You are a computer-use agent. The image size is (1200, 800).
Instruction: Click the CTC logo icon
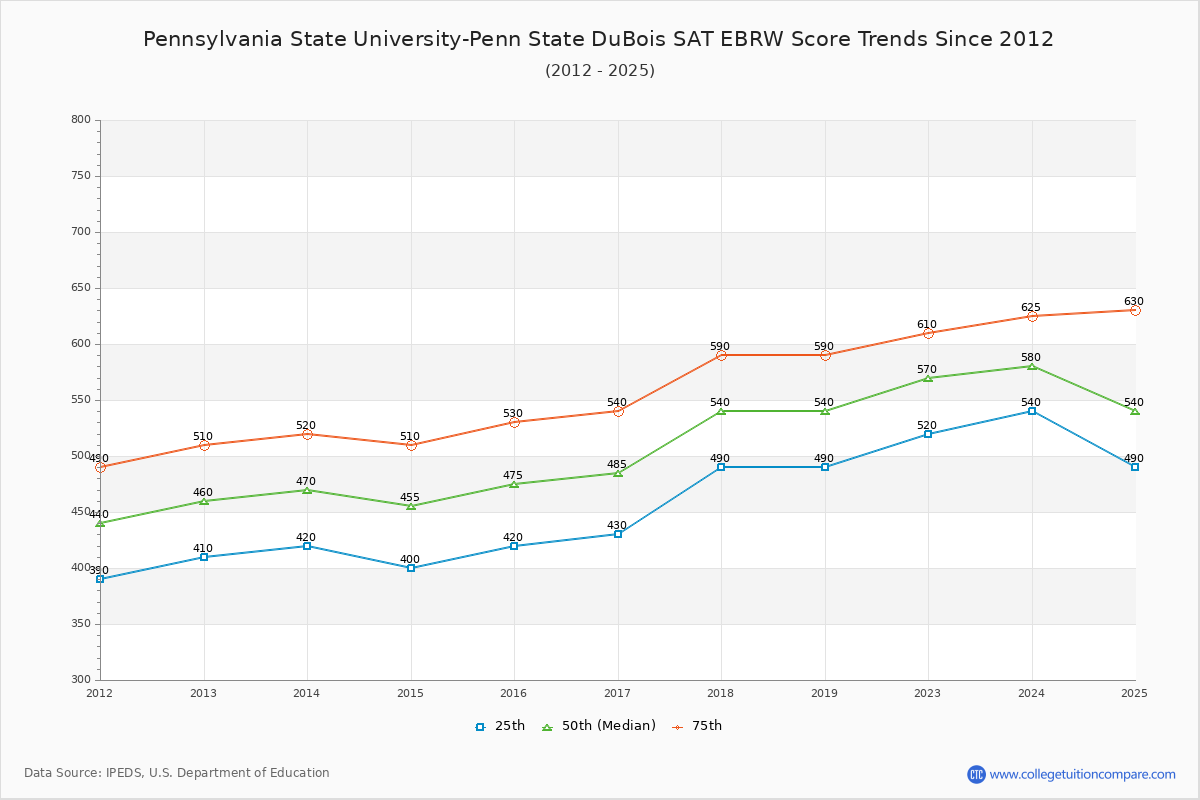pos(976,774)
